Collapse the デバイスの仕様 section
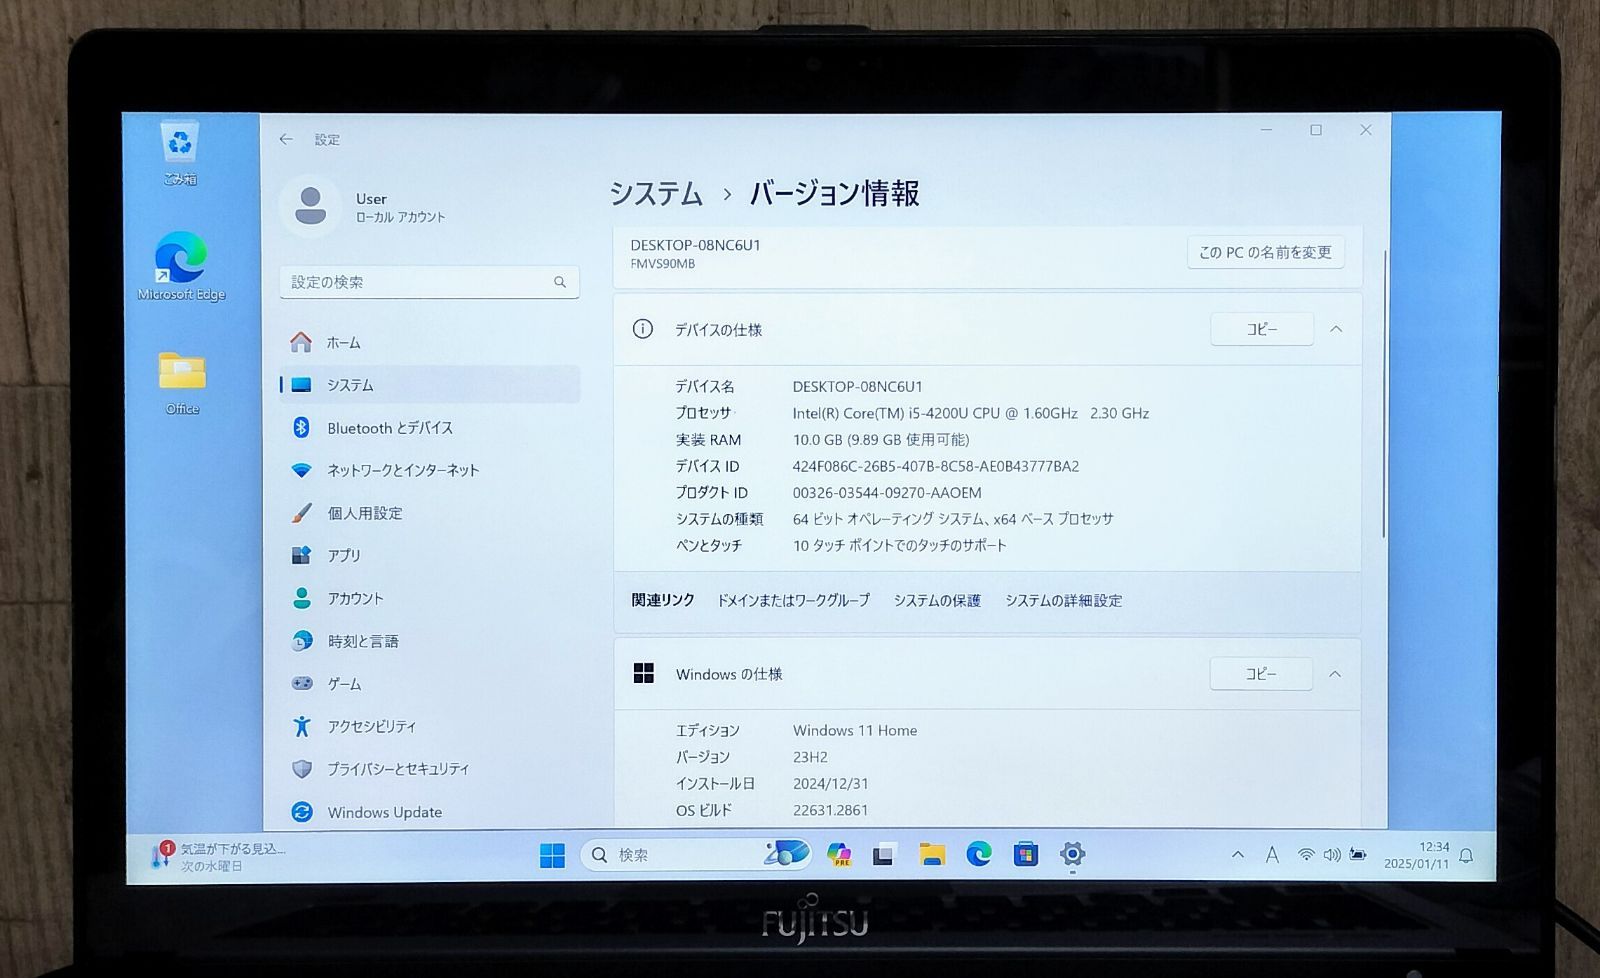 click(1336, 328)
